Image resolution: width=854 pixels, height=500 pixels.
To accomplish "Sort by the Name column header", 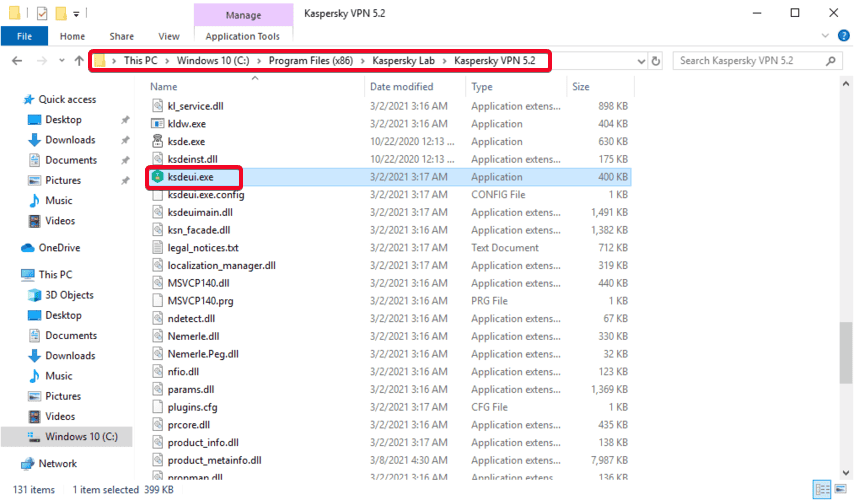I will click(x=163, y=87).
